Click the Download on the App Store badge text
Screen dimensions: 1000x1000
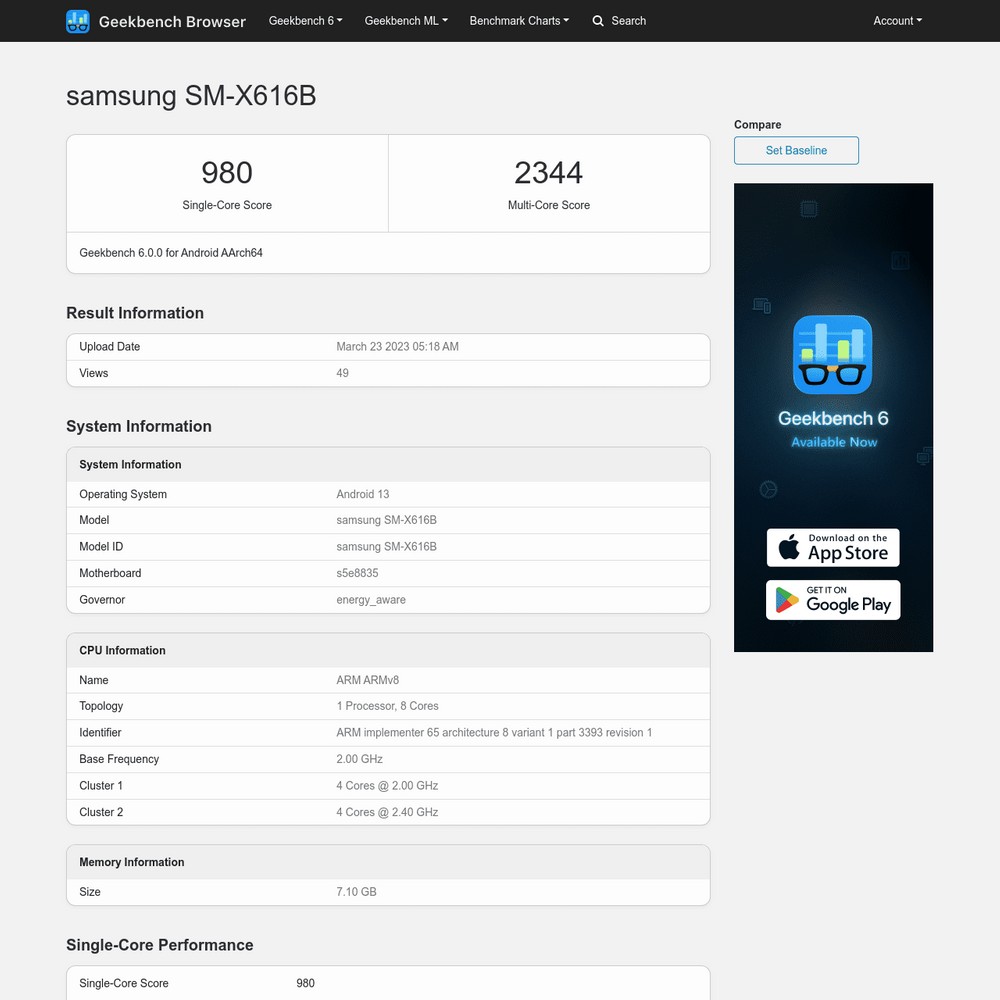coord(847,548)
